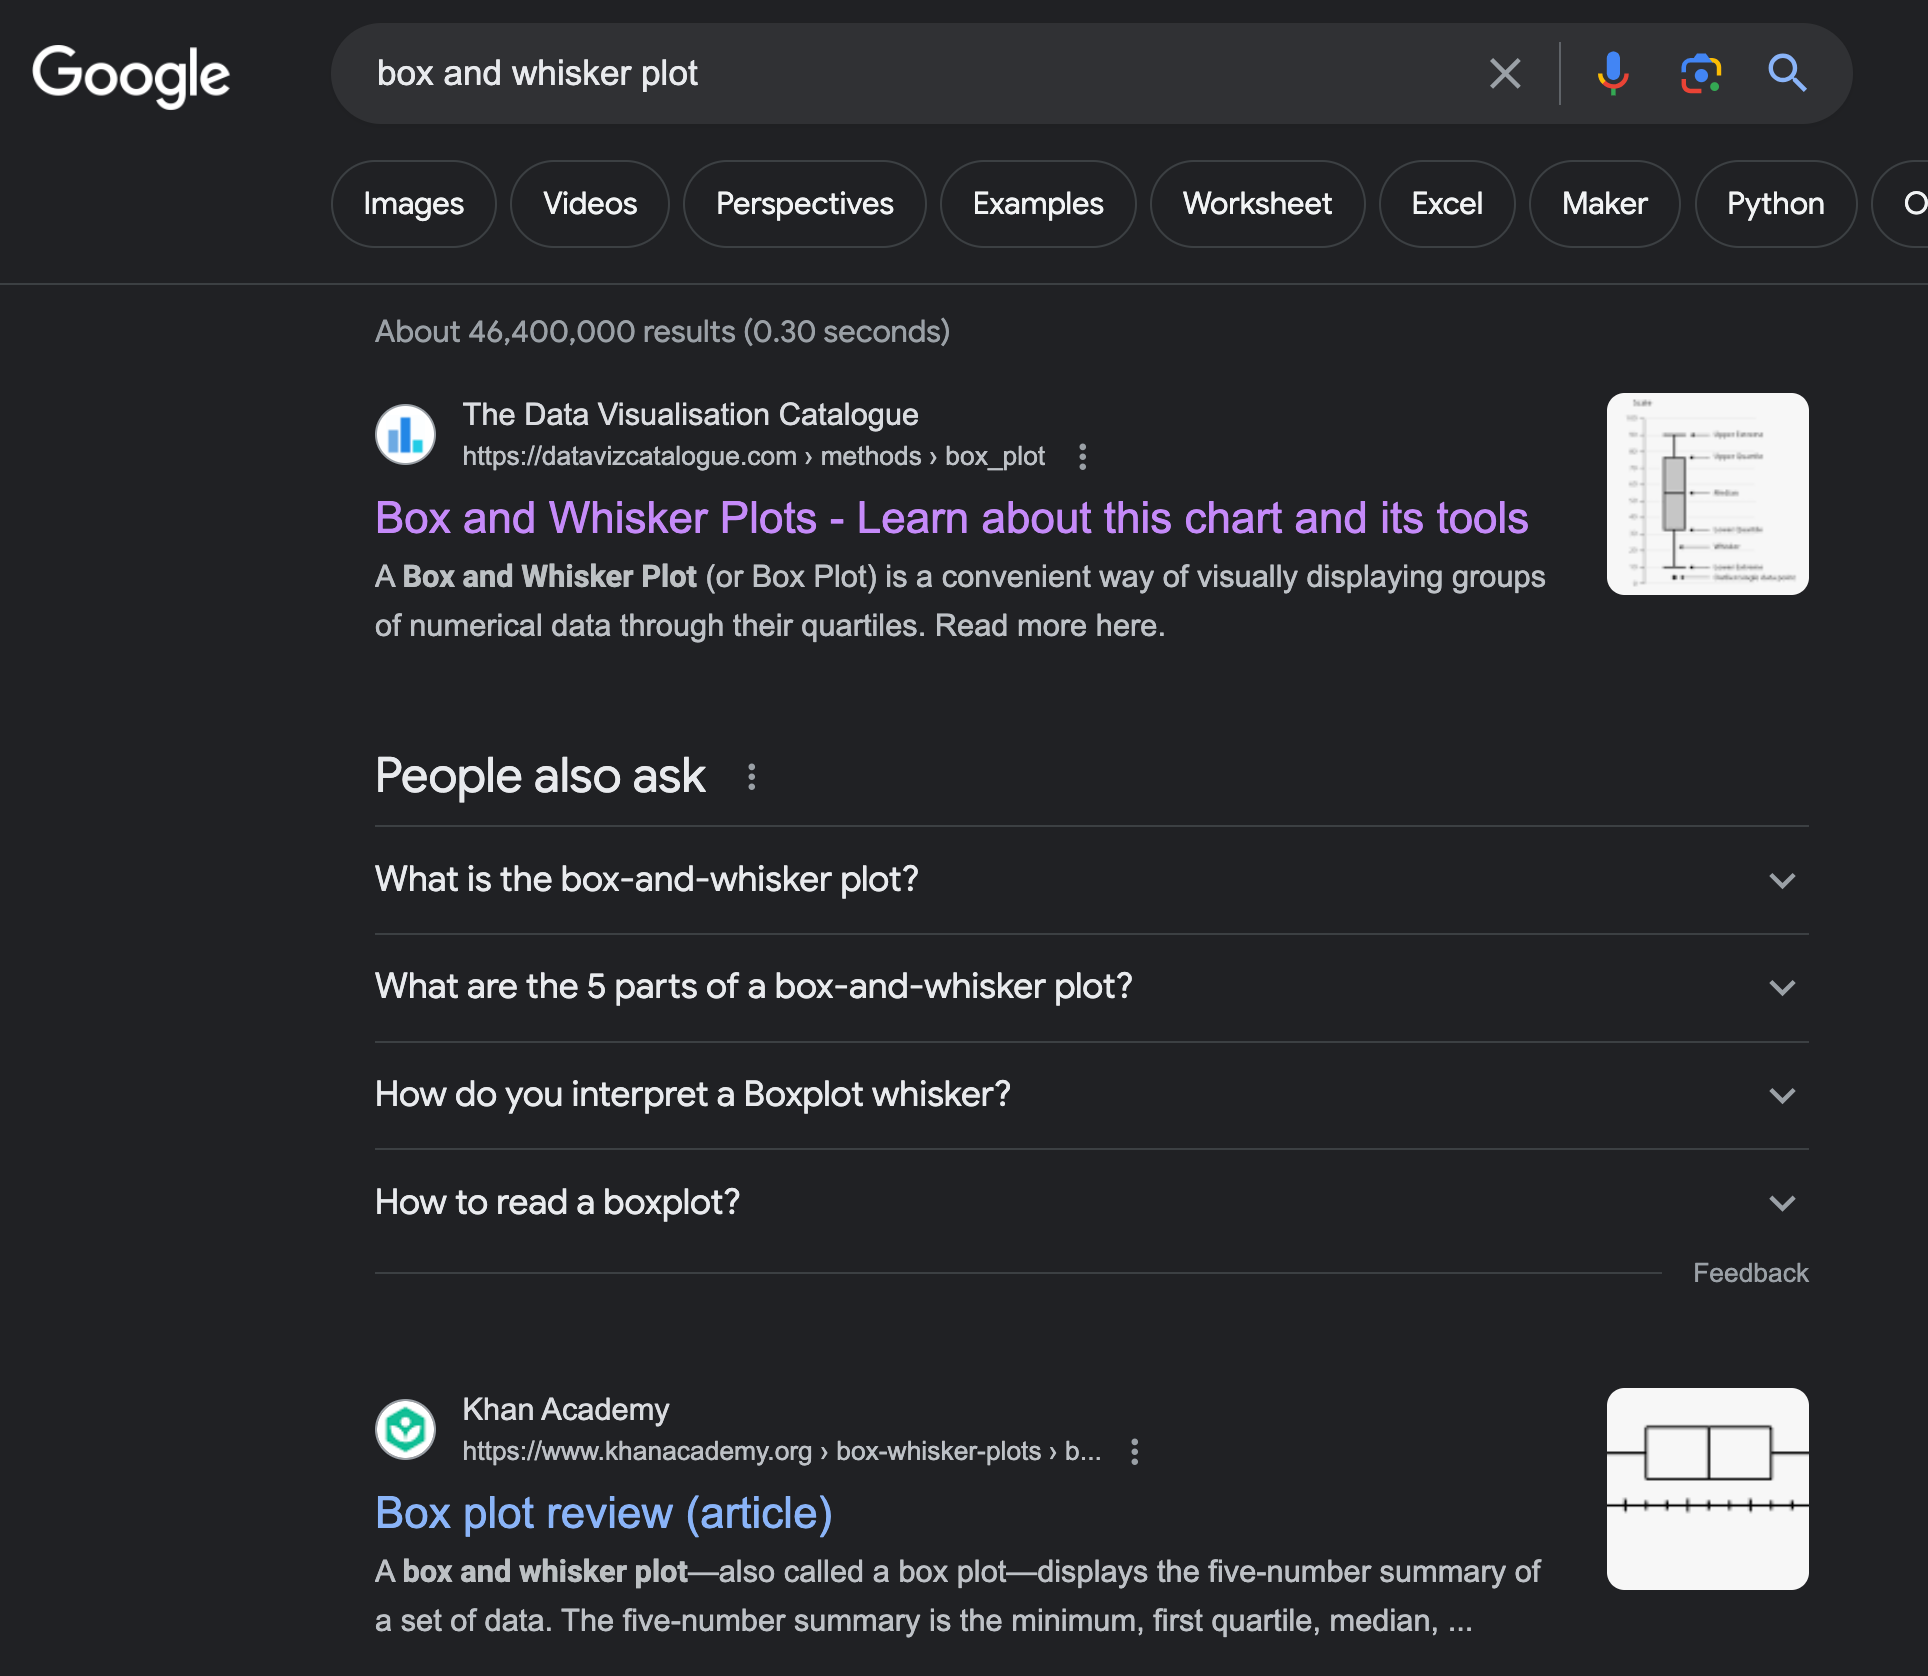Open options menu for Khan Academy result

1134,1452
